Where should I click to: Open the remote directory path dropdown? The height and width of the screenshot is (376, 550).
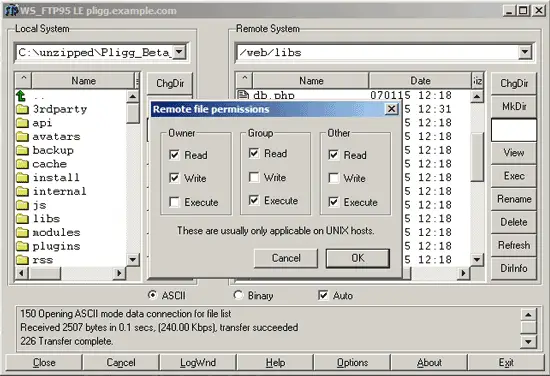[x=525, y=52]
